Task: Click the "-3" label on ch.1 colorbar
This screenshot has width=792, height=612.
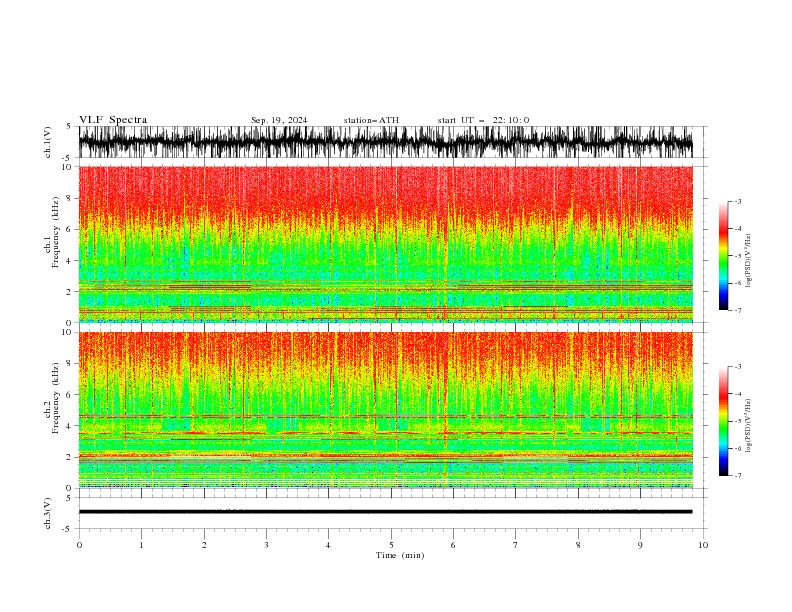Action: click(x=738, y=201)
